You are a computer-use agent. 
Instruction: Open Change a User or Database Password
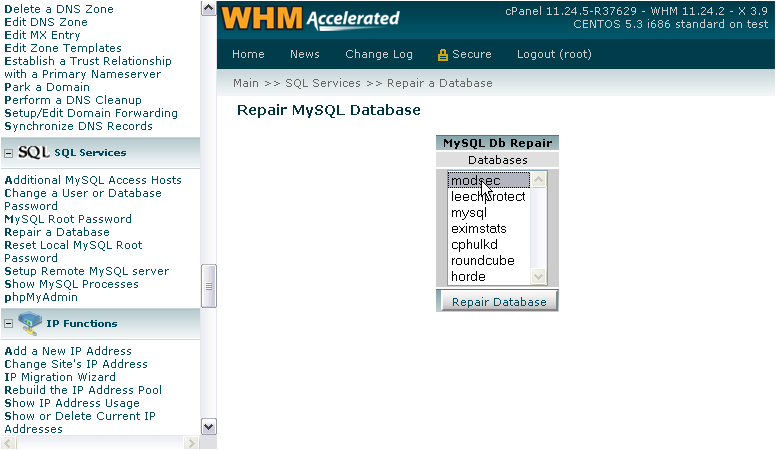tap(83, 200)
